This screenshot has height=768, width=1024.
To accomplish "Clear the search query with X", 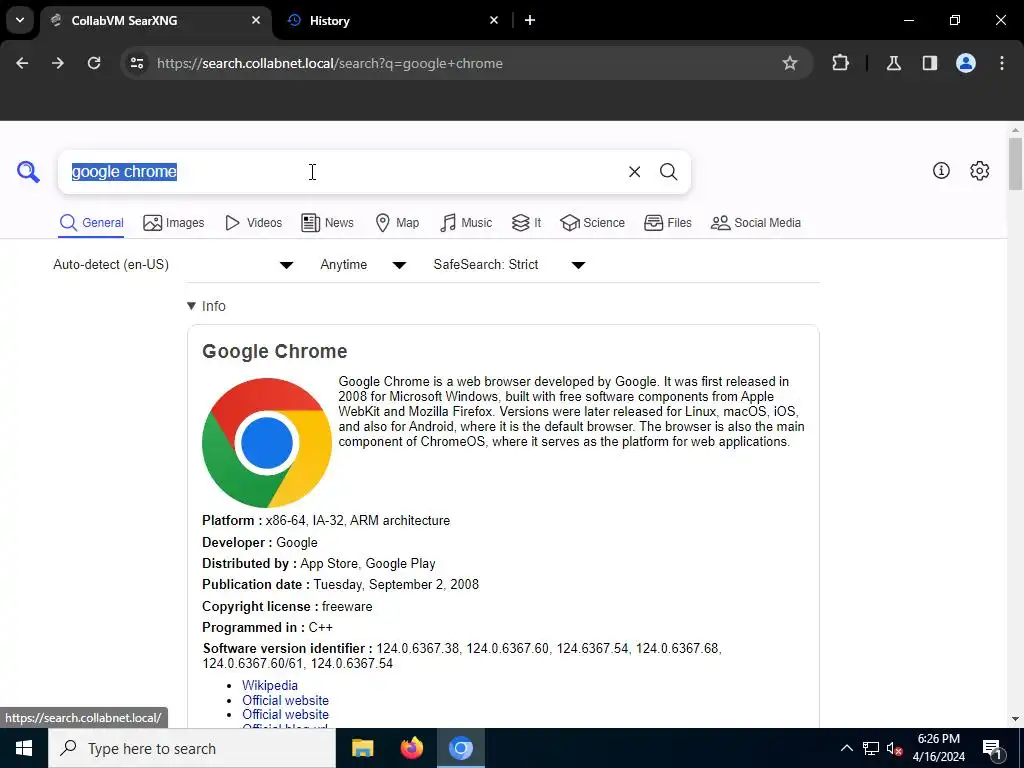I will 634,172.
